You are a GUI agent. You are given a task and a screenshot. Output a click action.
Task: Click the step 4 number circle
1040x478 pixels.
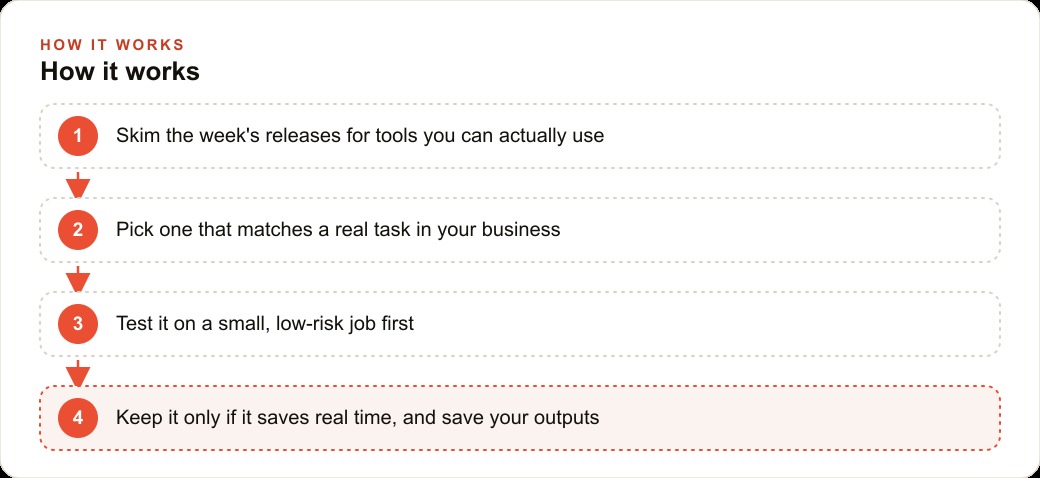[x=78, y=418]
